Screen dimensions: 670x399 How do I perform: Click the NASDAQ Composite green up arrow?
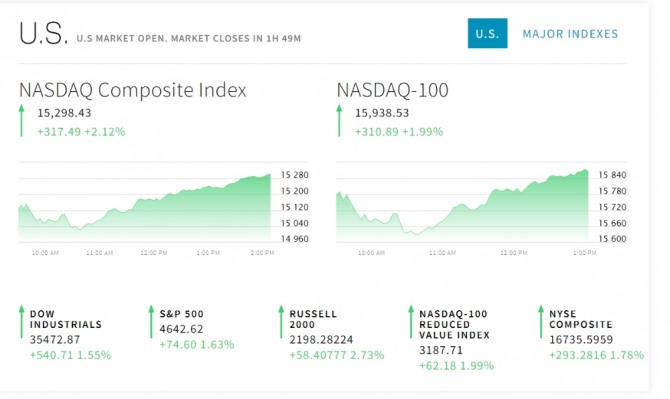(21, 120)
